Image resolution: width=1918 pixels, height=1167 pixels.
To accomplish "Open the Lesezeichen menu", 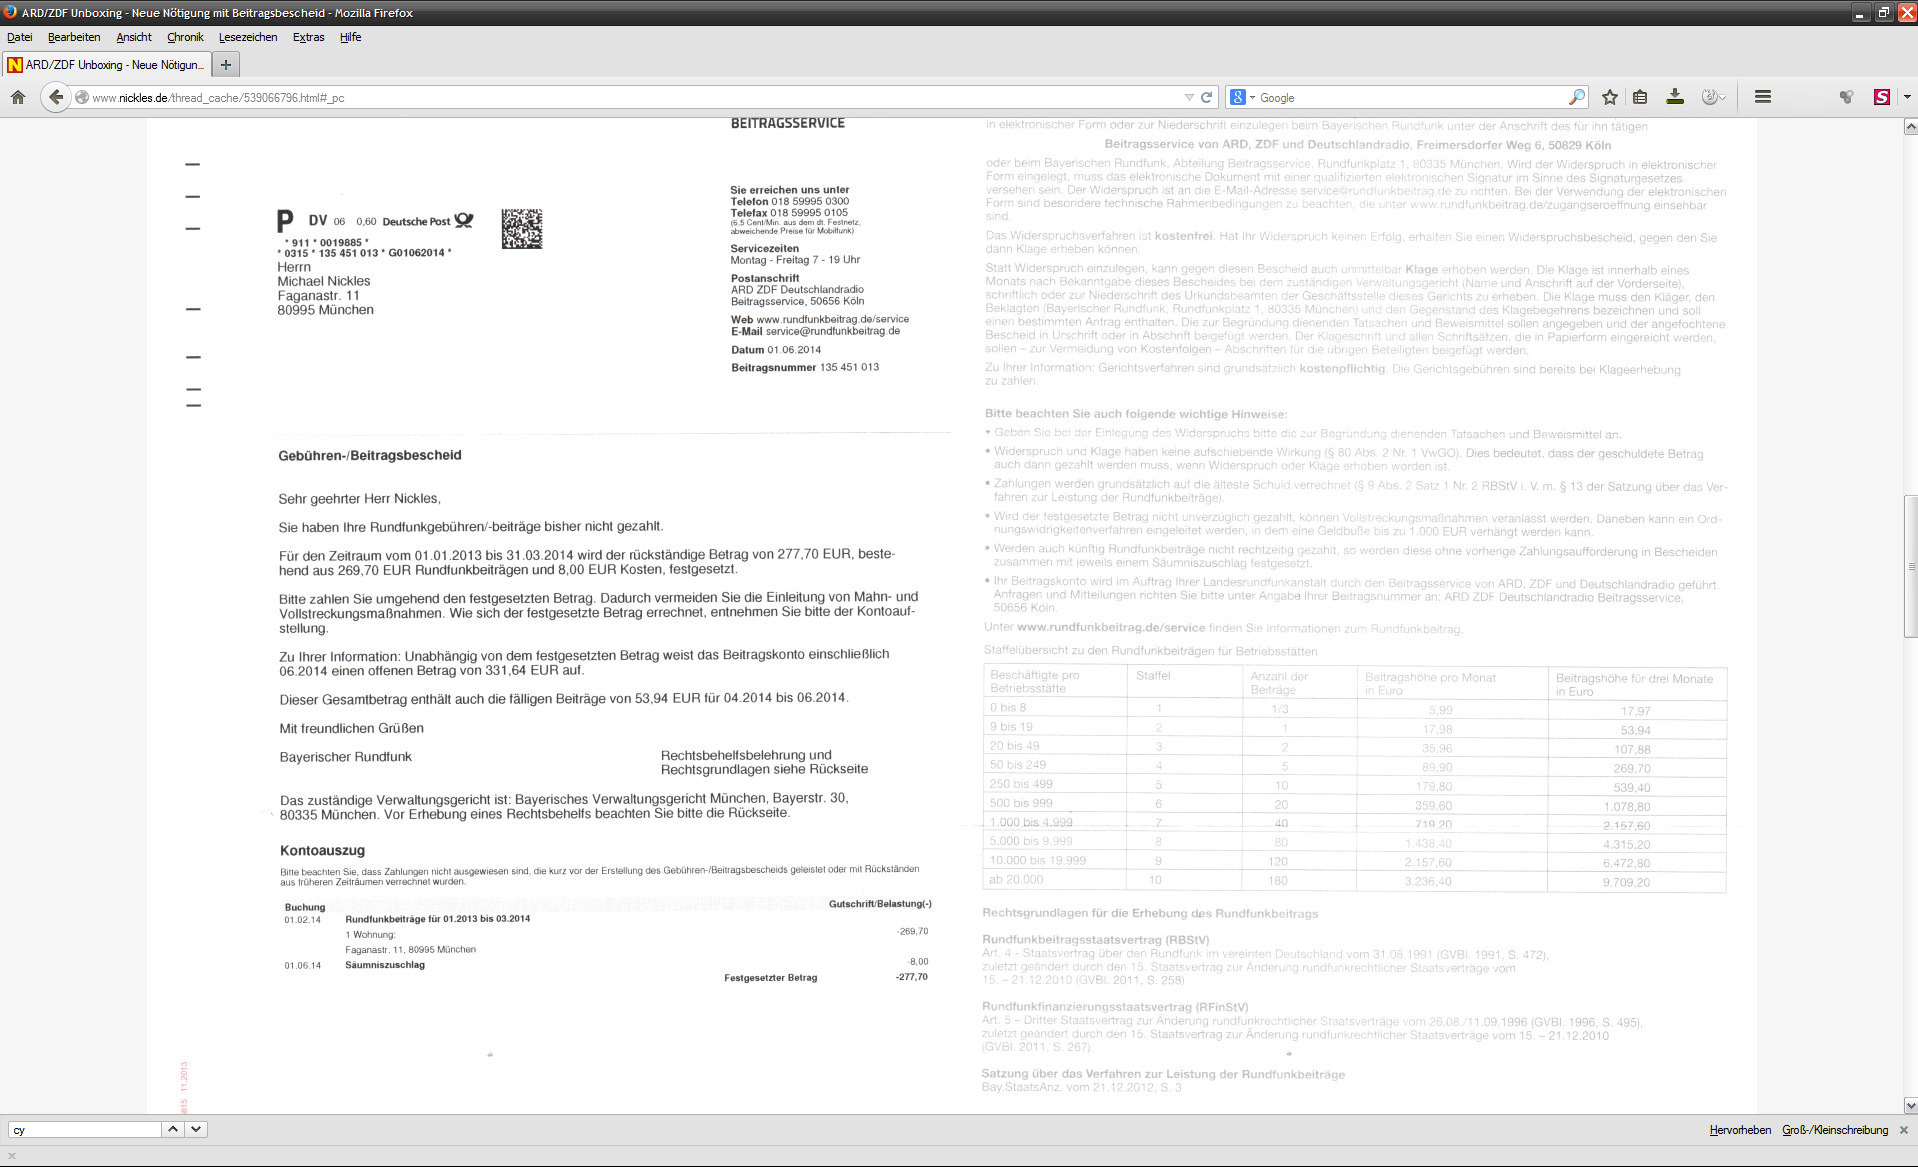I will coord(248,37).
